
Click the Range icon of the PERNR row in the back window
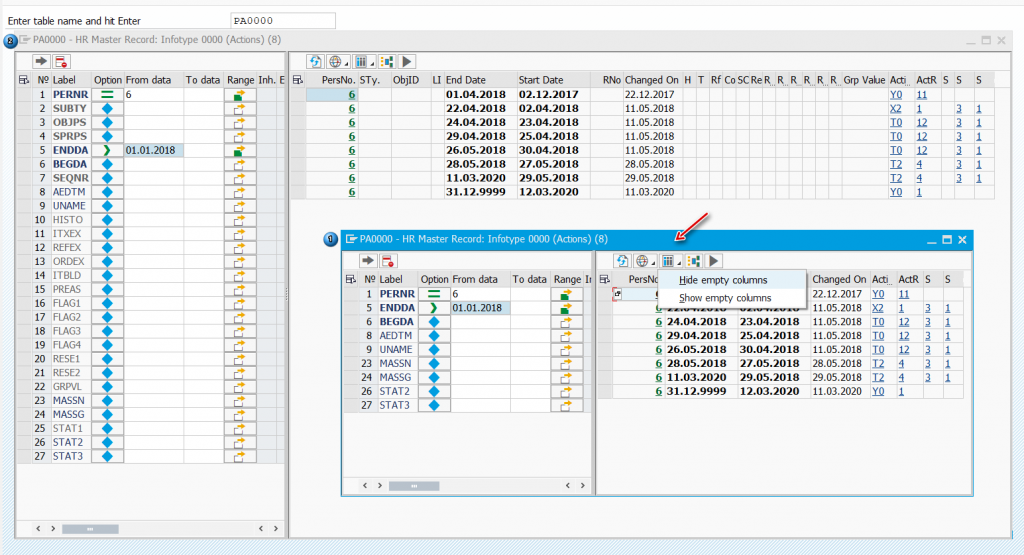[x=240, y=95]
